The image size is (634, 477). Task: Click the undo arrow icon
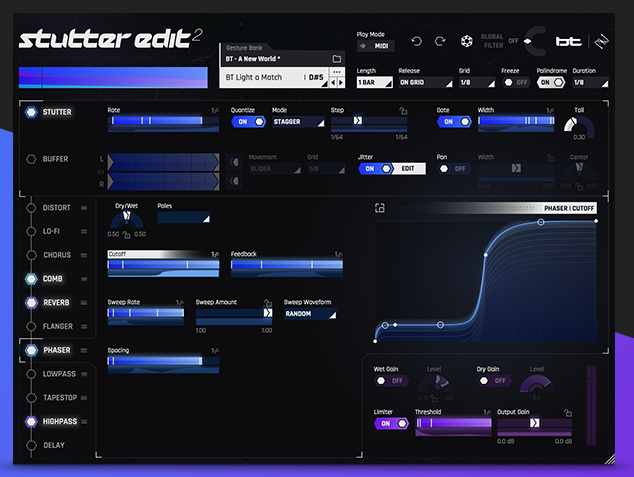(417, 42)
